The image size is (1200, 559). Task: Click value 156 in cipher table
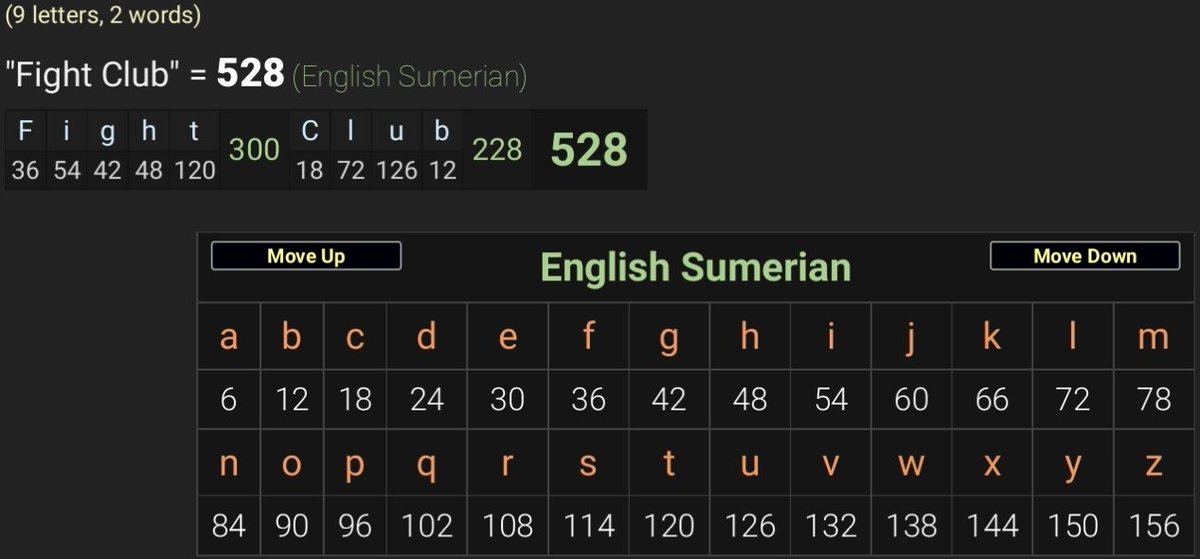click(1154, 526)
